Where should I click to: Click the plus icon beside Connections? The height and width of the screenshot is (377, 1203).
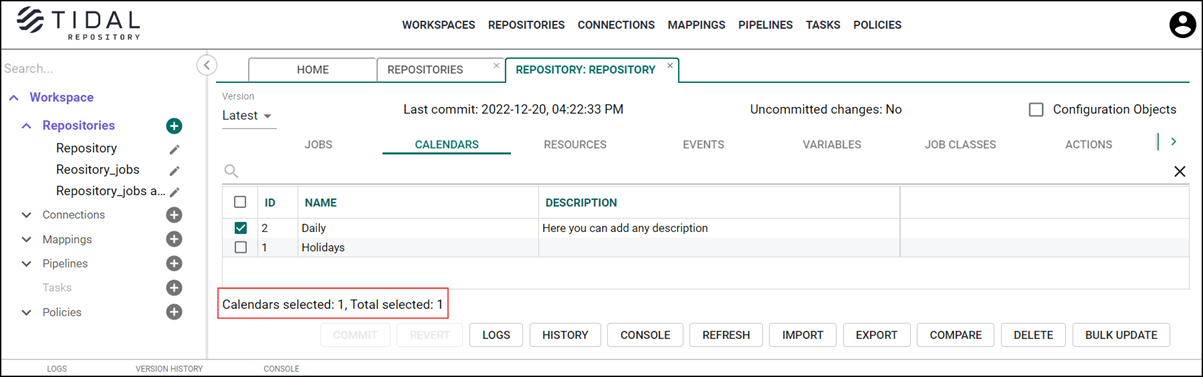[x=173, y=215]
